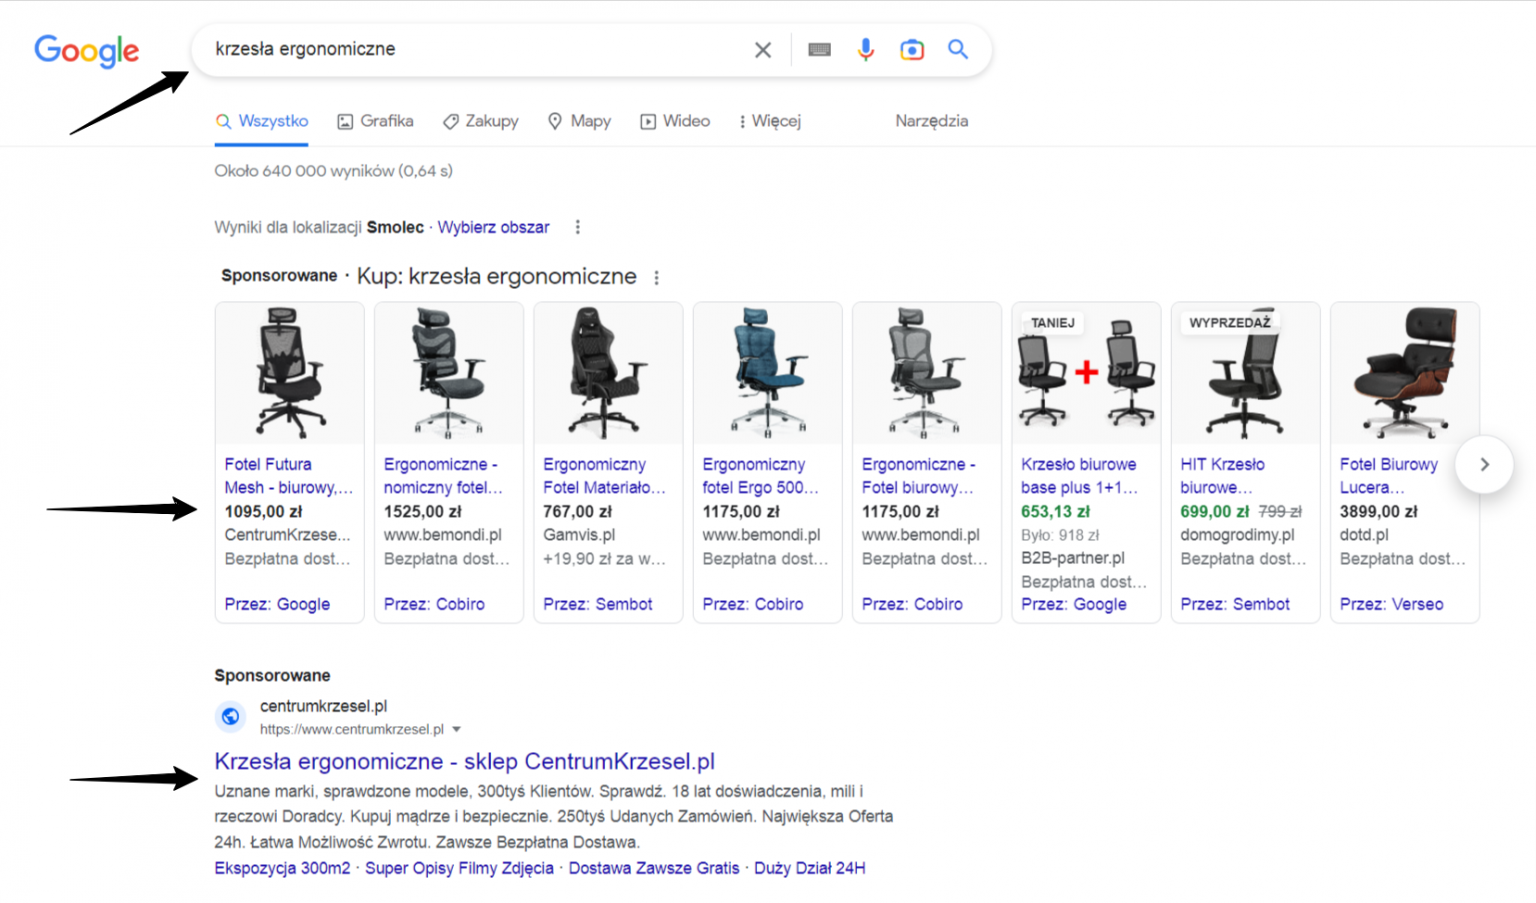Open the on-screen keyboard icon
This screenshot has width=1536, height=903.
819,50
